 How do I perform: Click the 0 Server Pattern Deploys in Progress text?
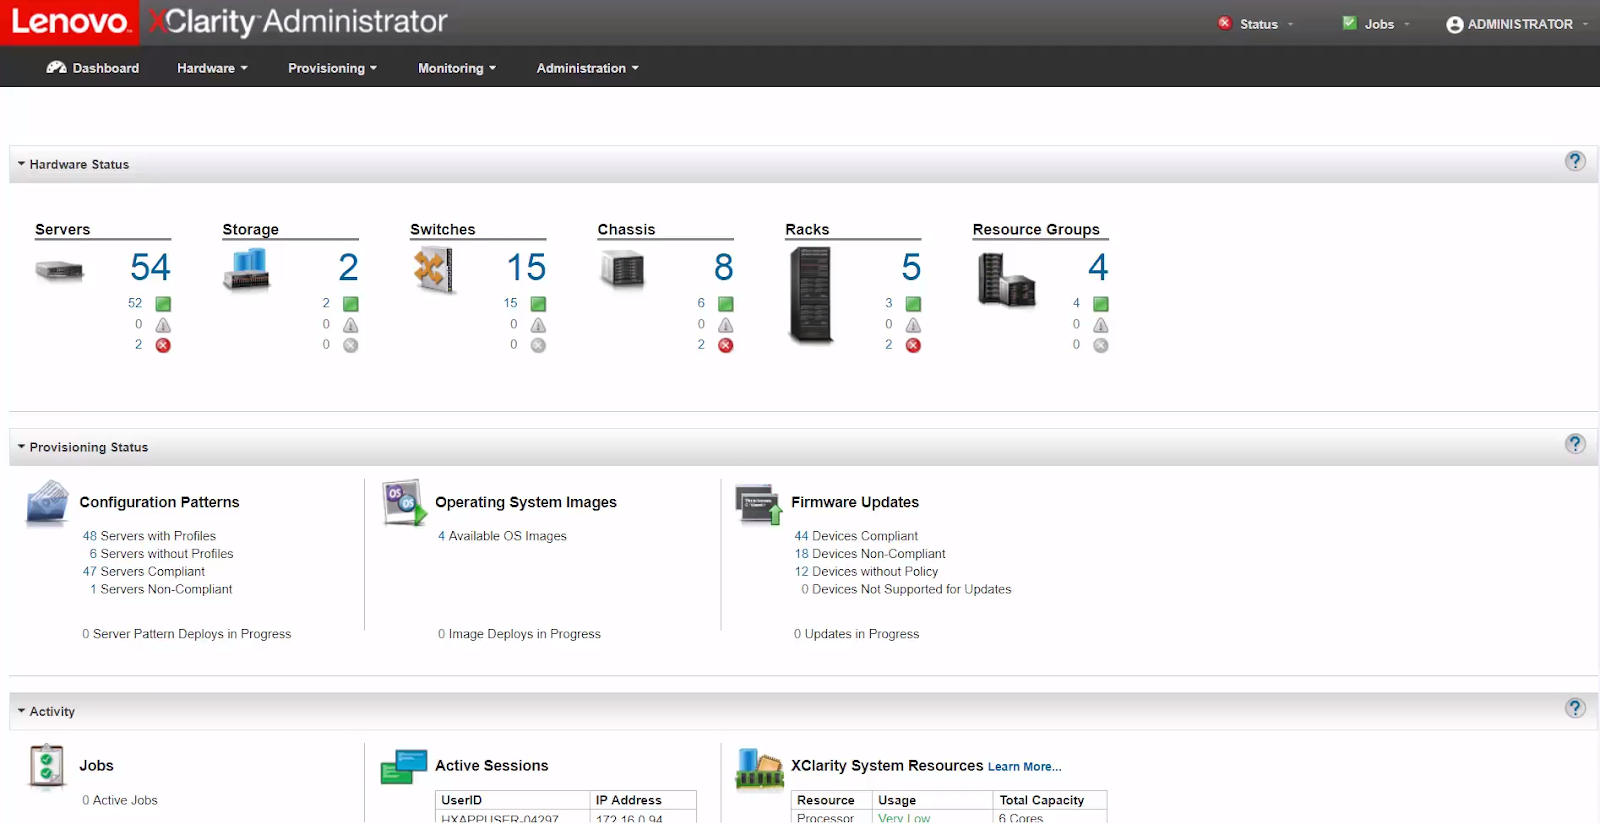[x=187, y=634]
